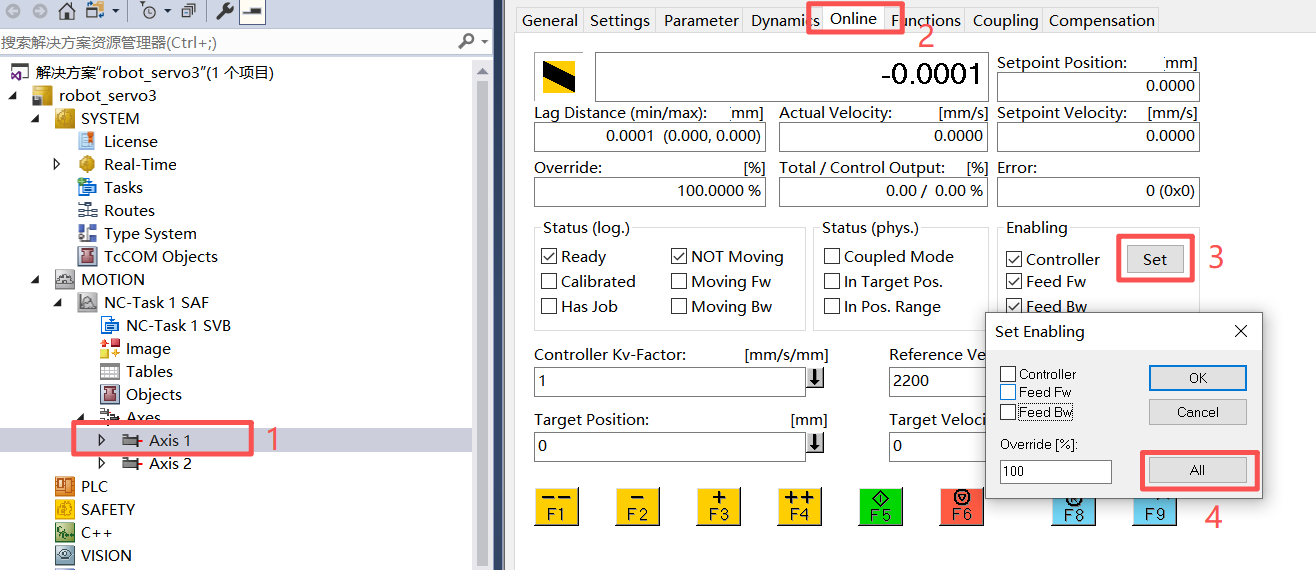Image resolution: width=1316 pixels, height=570 pixels.
Task: Select the Tables item
Action: click(149, 372)
